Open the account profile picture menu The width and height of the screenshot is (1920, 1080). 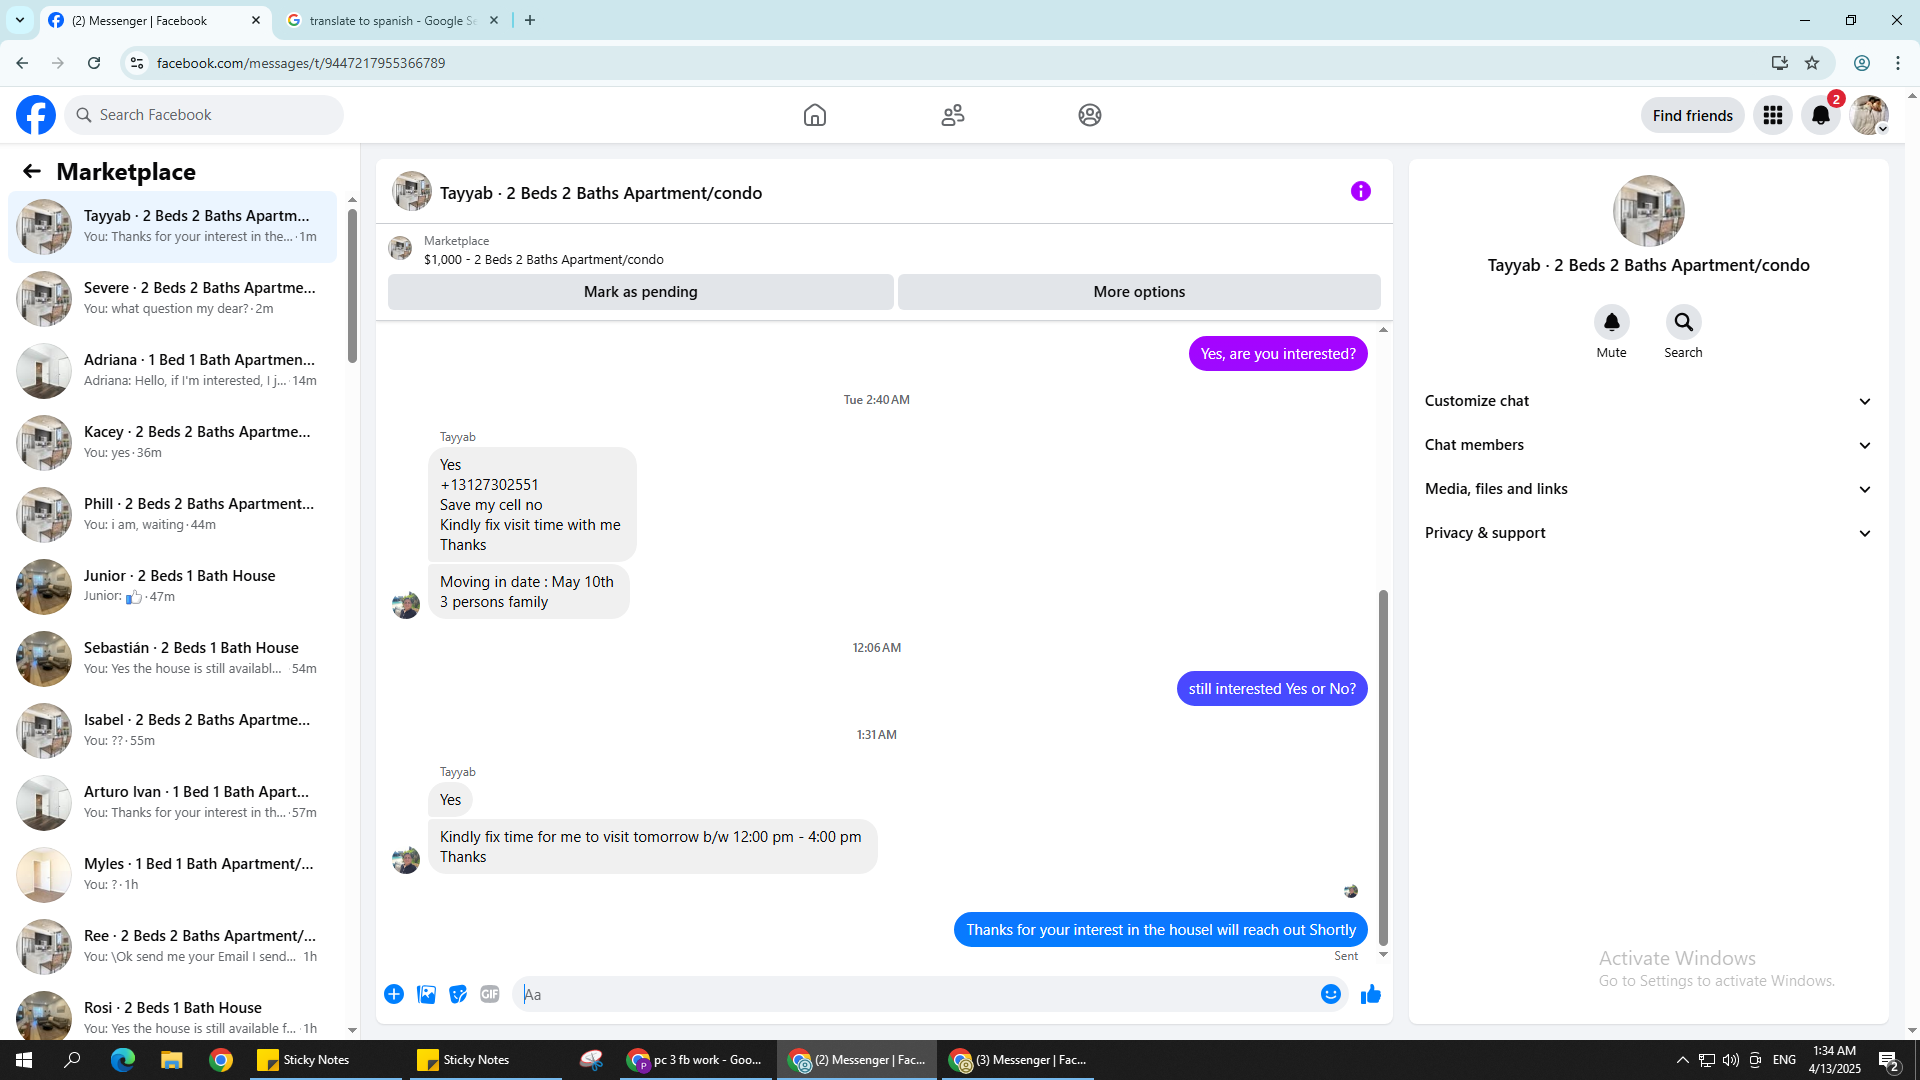(x=1869, y=115)
